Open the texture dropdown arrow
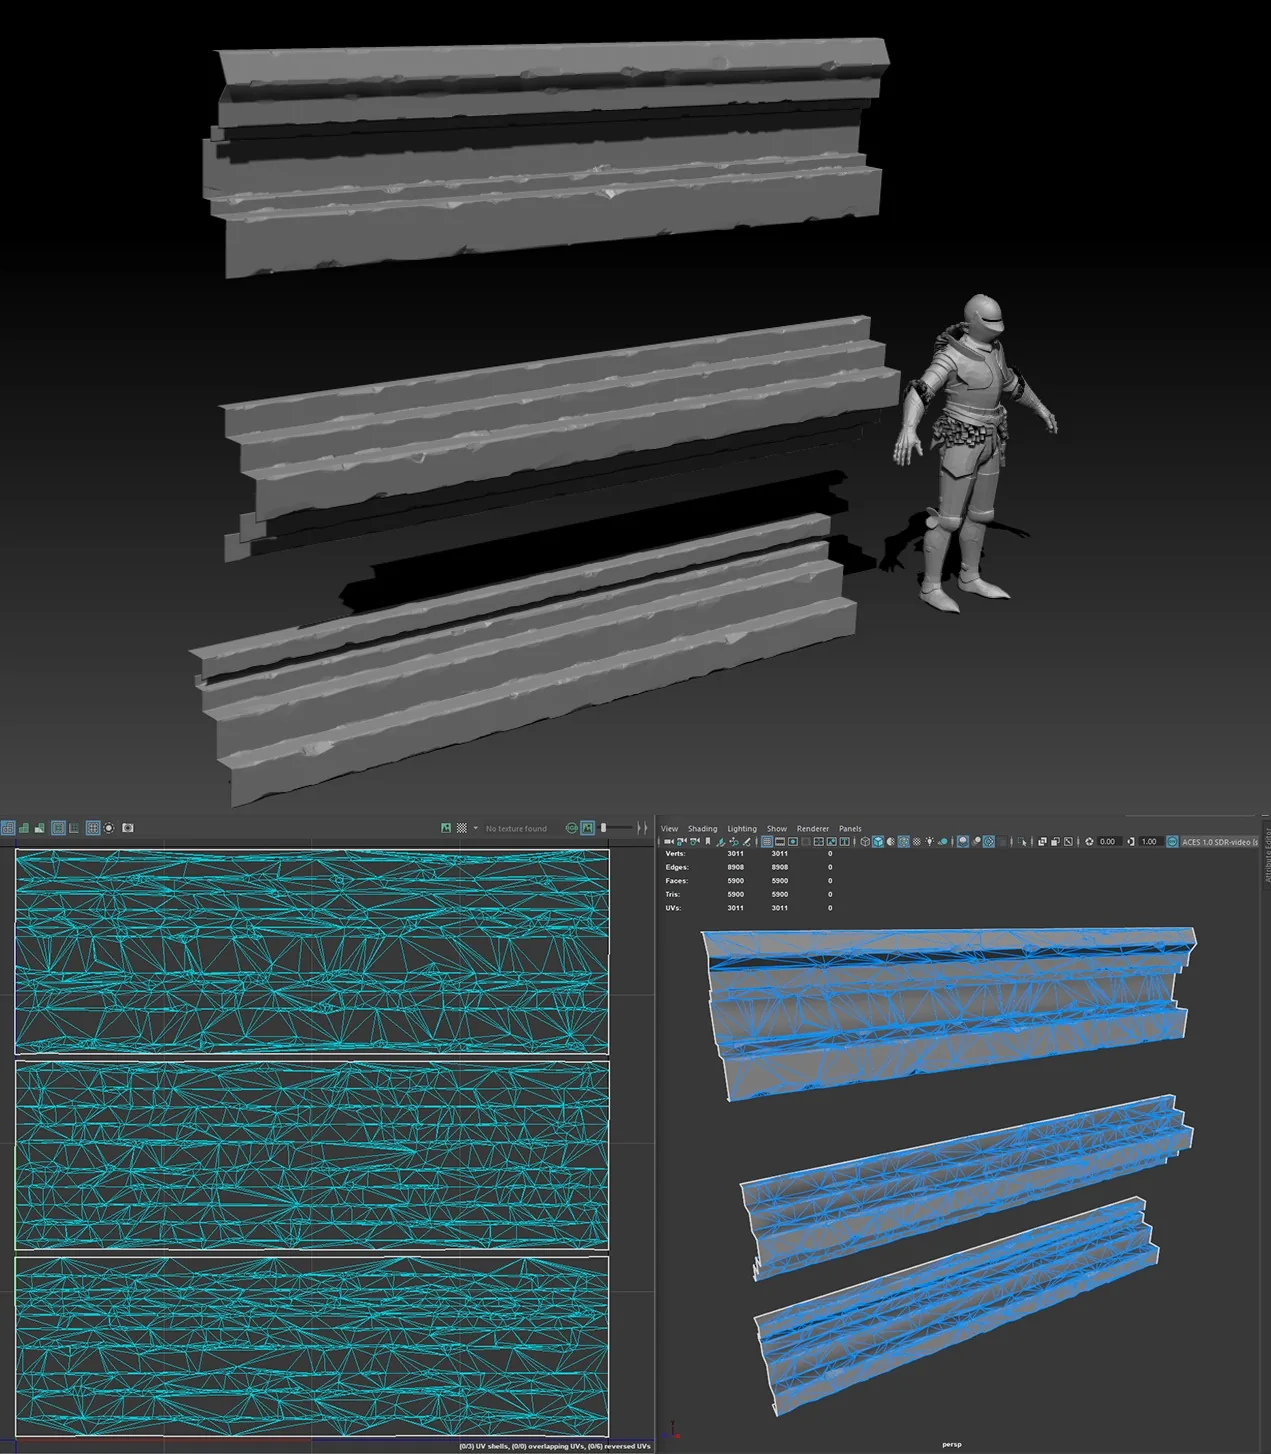The width and height of the screenshot is (1271, 1454). point(475,828)
